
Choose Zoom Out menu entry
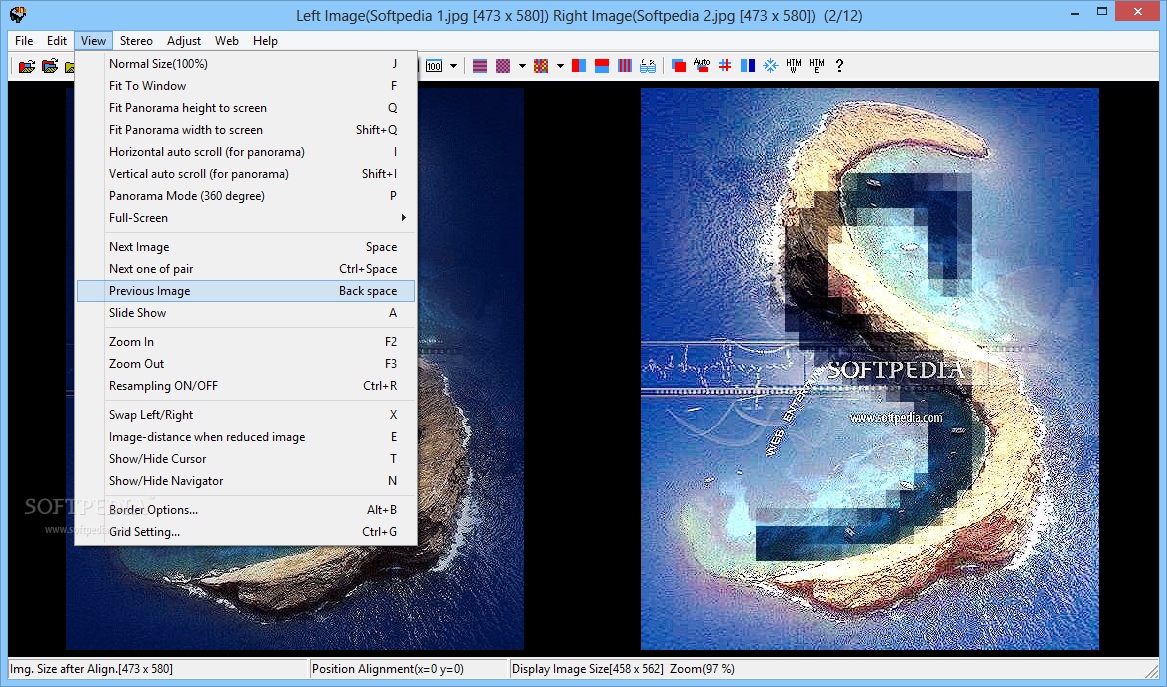click(x=246, y=364)
